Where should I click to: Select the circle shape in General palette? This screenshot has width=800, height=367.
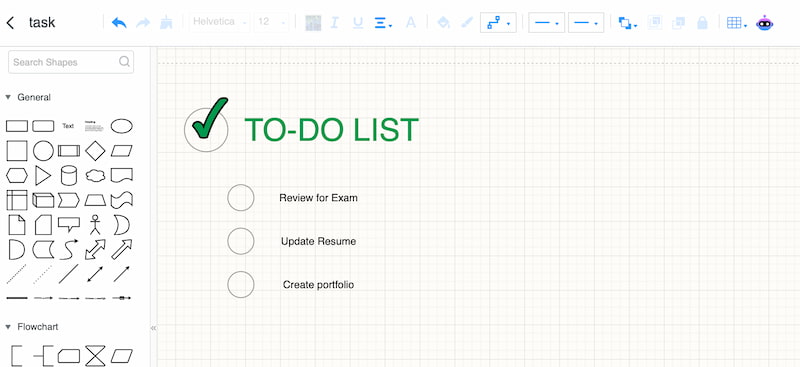(43, 151)
